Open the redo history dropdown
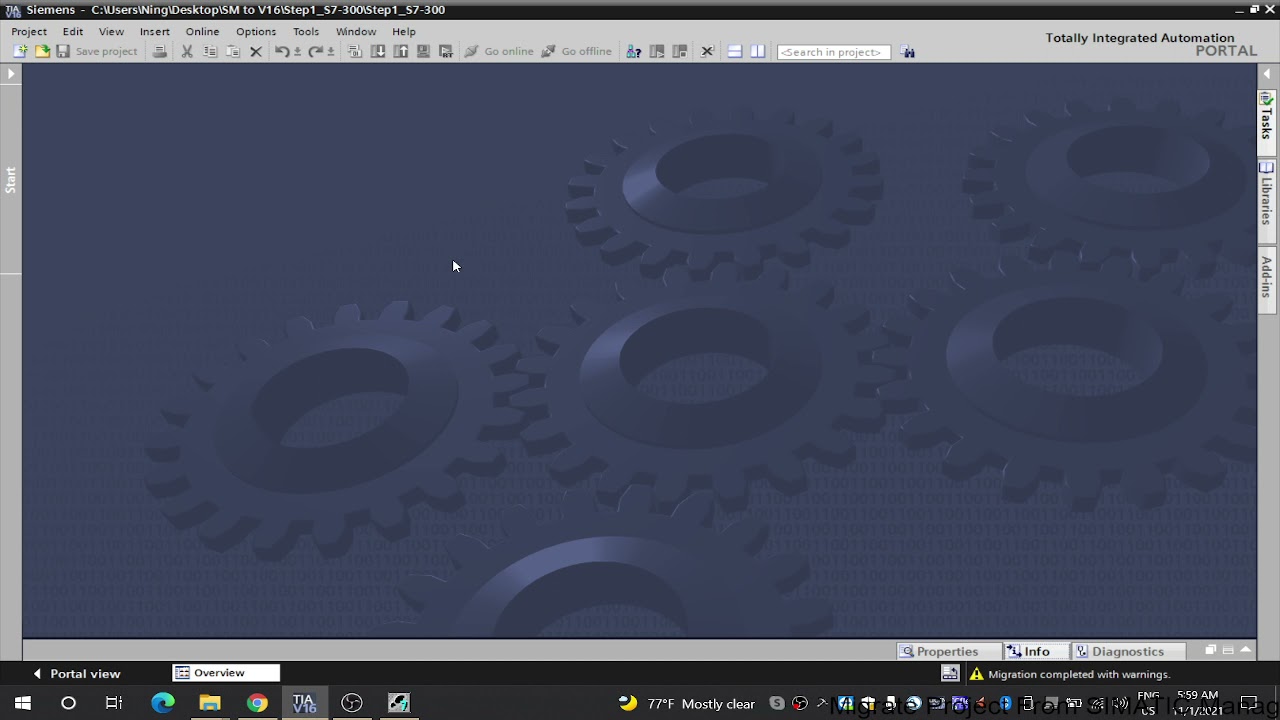 click(x=331, y=52)
